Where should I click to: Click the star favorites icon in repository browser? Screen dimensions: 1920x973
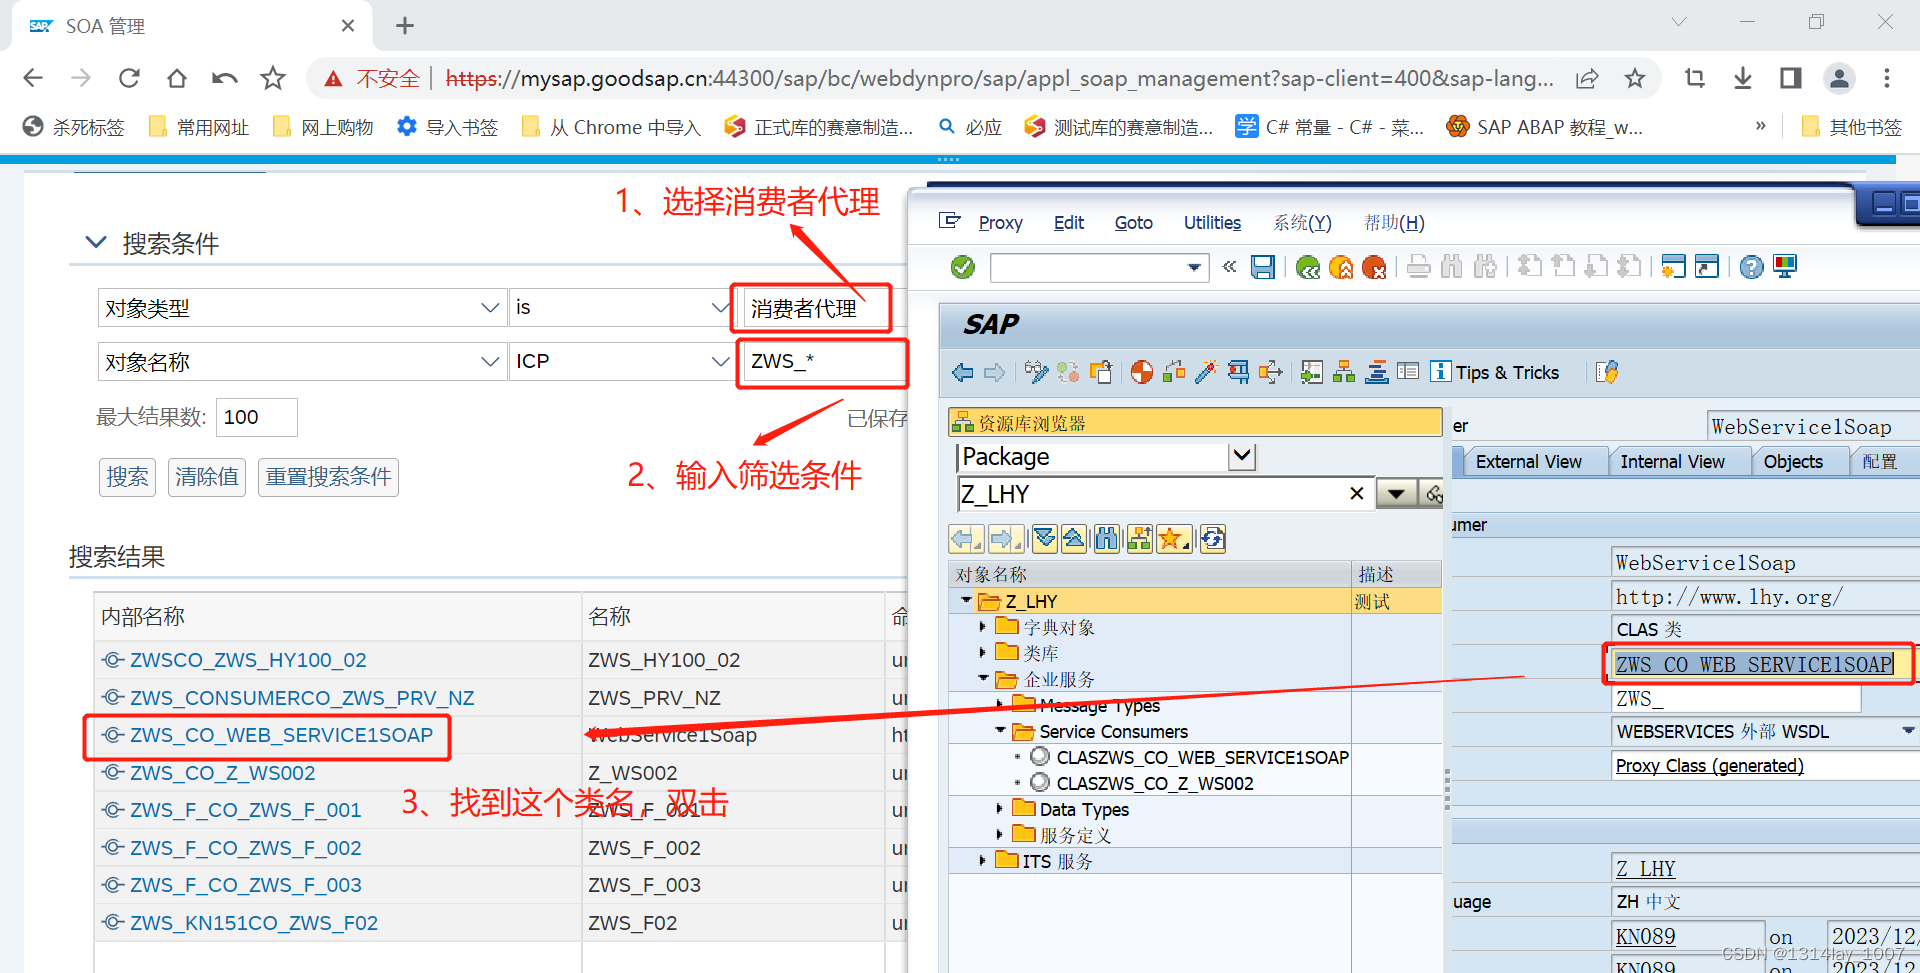(x=1173, y=540)
